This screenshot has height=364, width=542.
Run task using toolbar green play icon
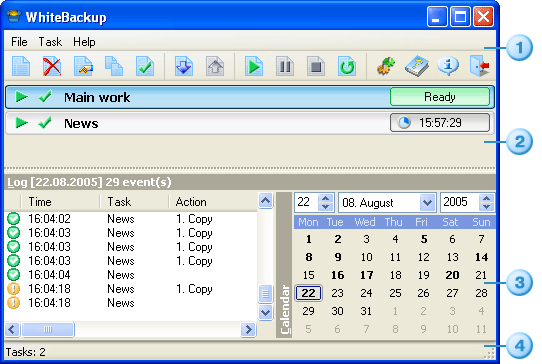(254, 66)
